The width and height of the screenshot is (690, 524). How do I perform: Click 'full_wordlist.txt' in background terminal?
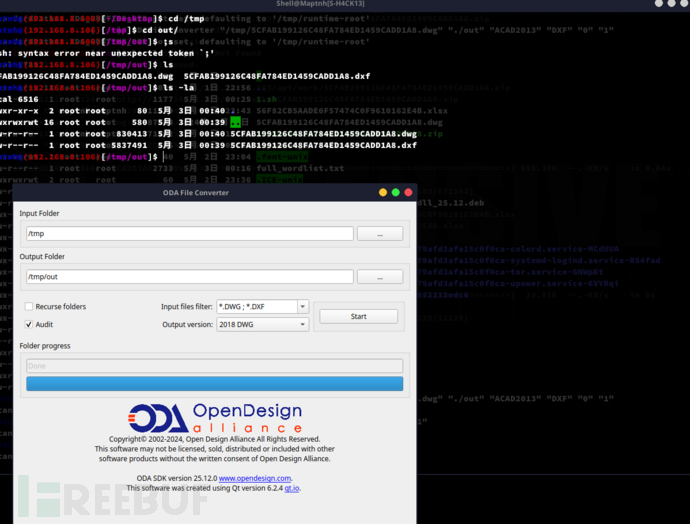point(300,168)
